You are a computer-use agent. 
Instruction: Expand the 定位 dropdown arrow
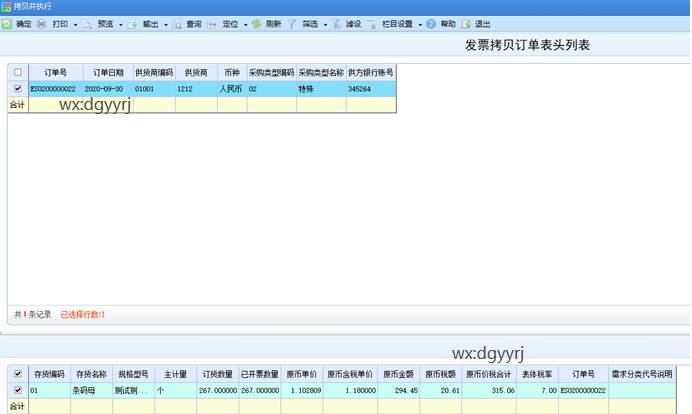pyautogui.click(x=245, y=24)
